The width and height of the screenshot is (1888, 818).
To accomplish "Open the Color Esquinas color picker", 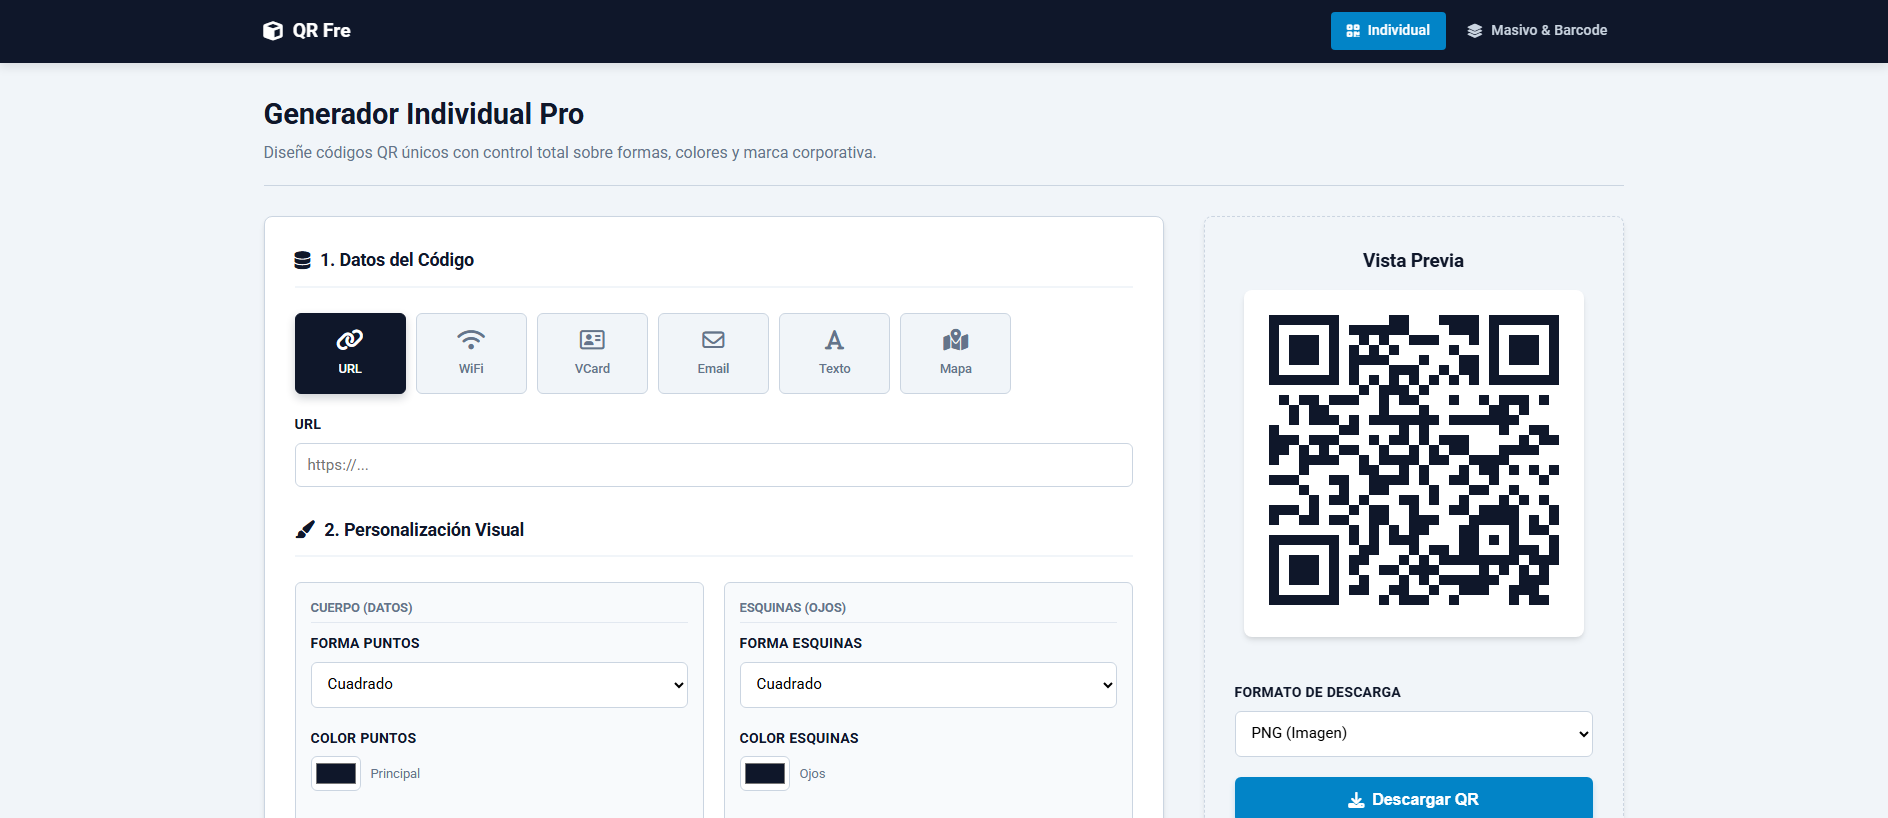I will coord(765,774).
